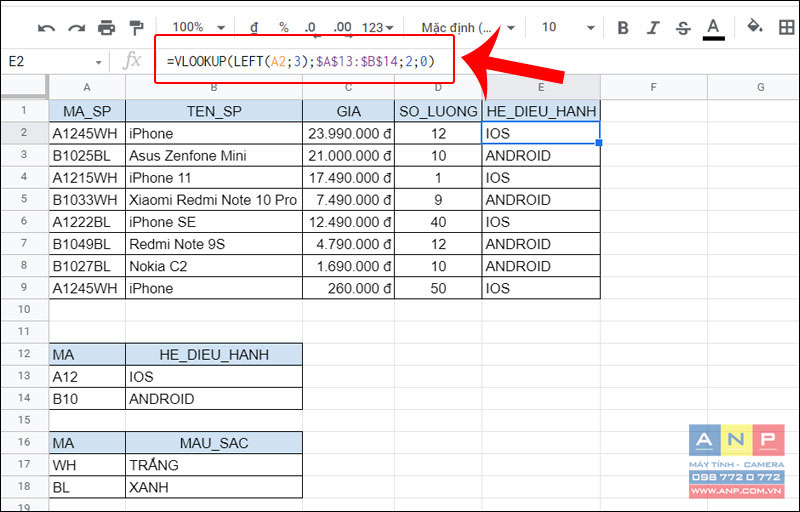This screenshot has width=800, height=512.
Task: Click the Name box showing E2
Action: pyautogui.click(x=48, y=62)
